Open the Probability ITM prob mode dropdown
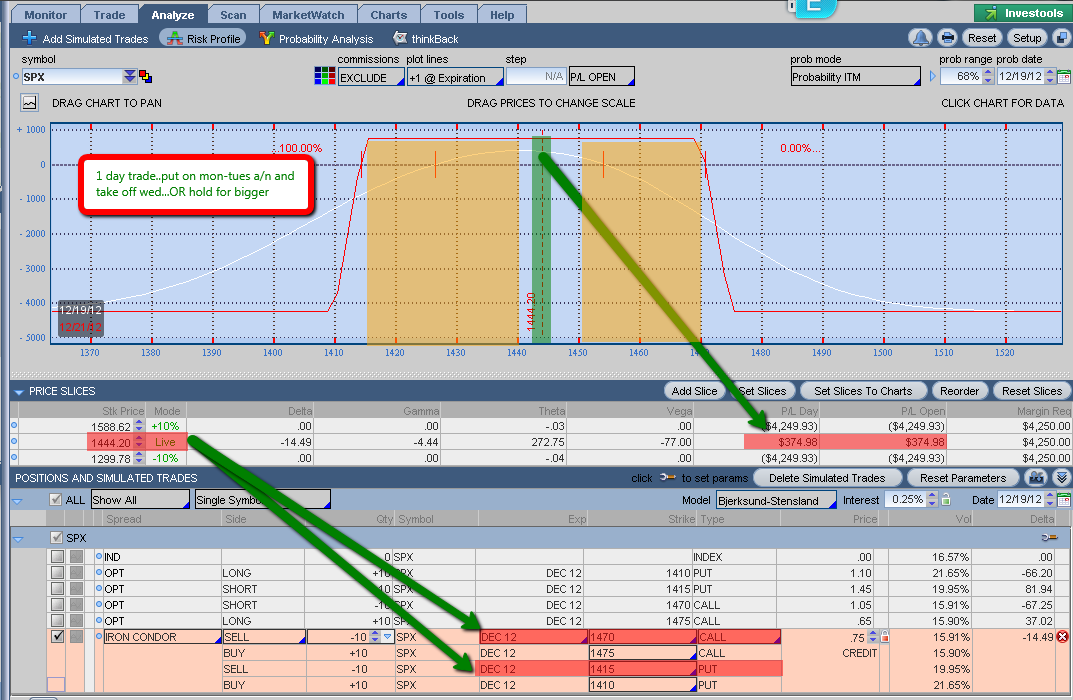 [855, 77]
